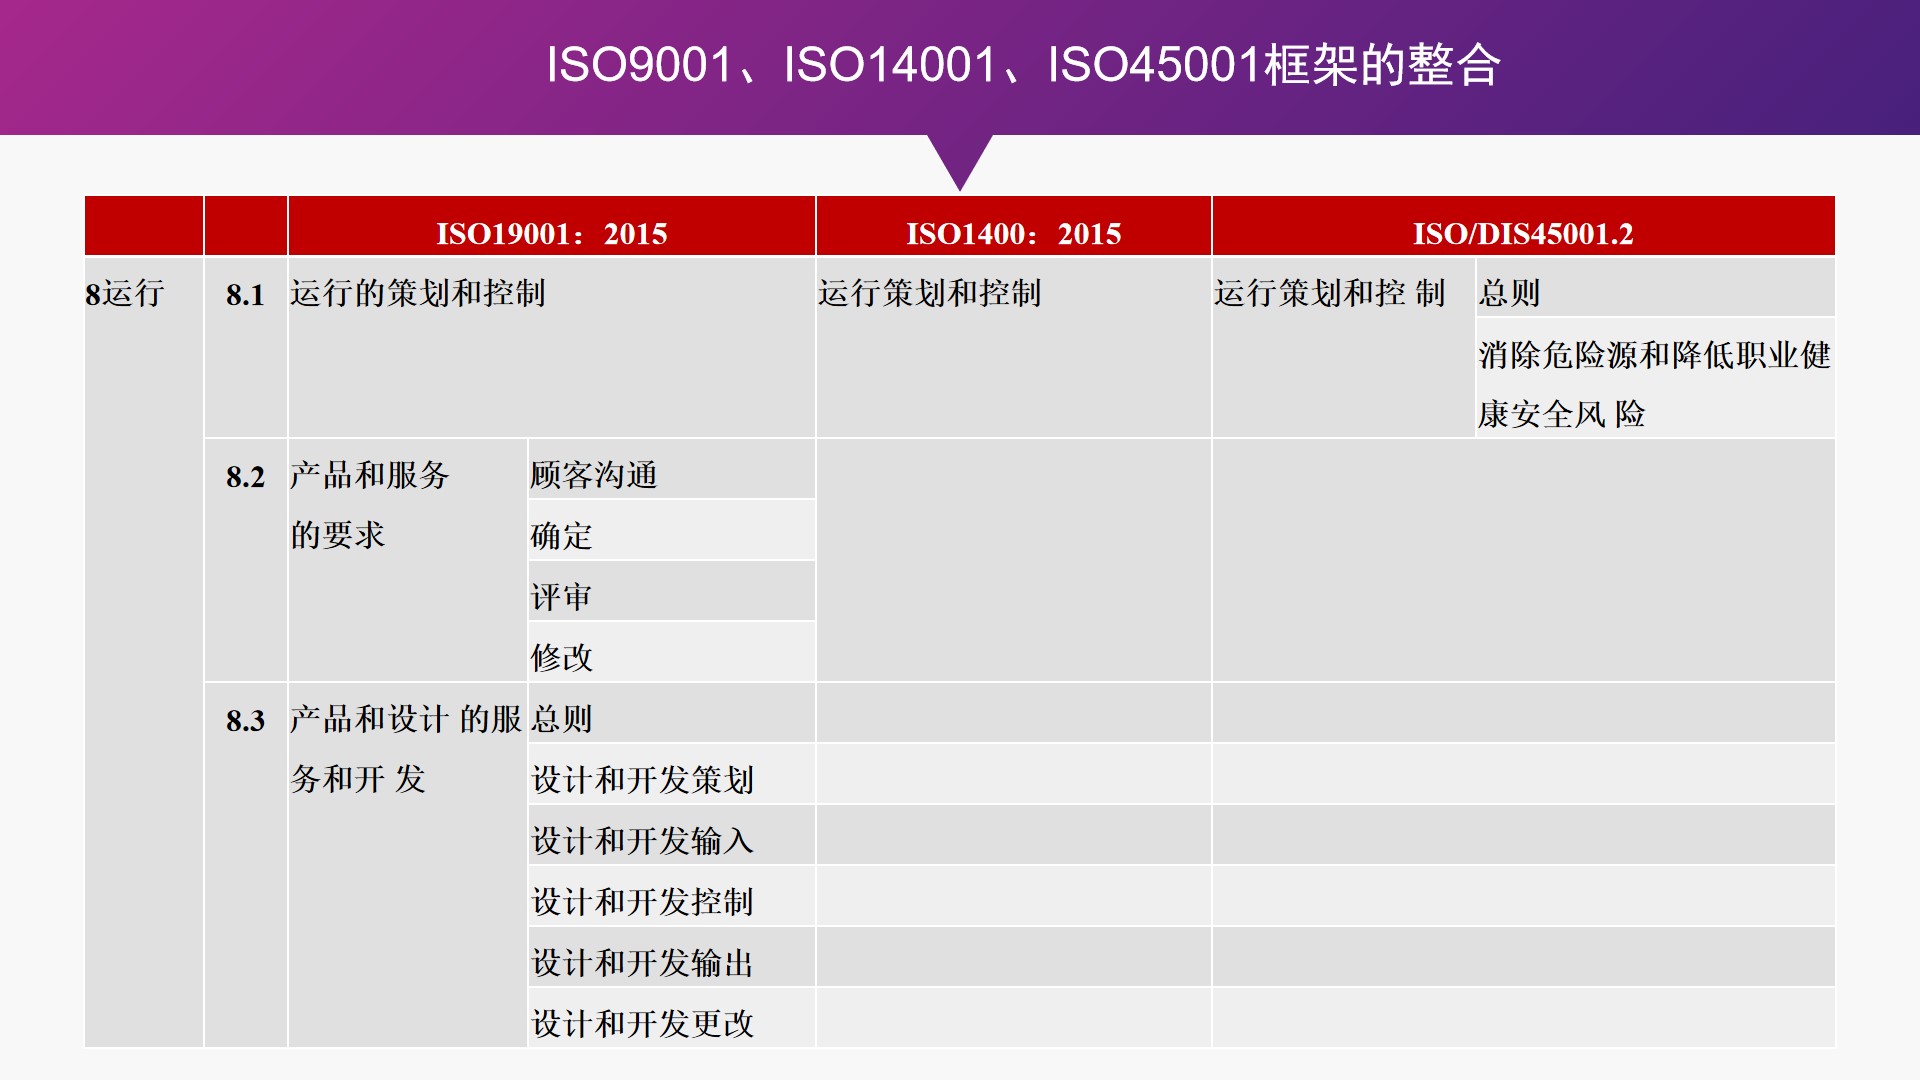Viewport: 1920px width, 1080px height.
Task: Click the '设计和开发控制' cell
Action: pyautogui.click(x=672, y=896)
